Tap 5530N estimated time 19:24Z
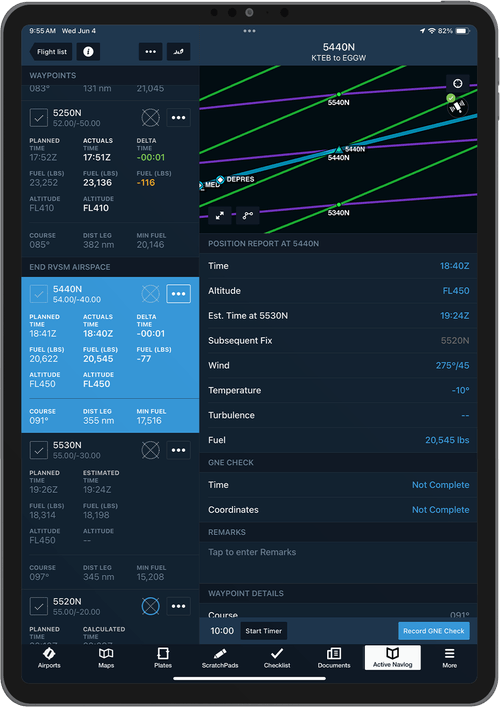 (97, 490)
